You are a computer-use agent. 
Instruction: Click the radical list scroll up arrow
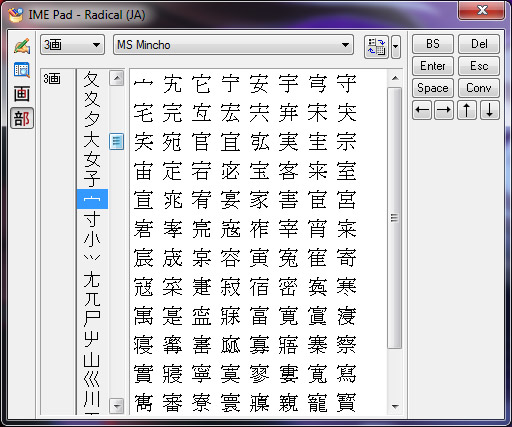pyautogui.click(x=117, y=78)
